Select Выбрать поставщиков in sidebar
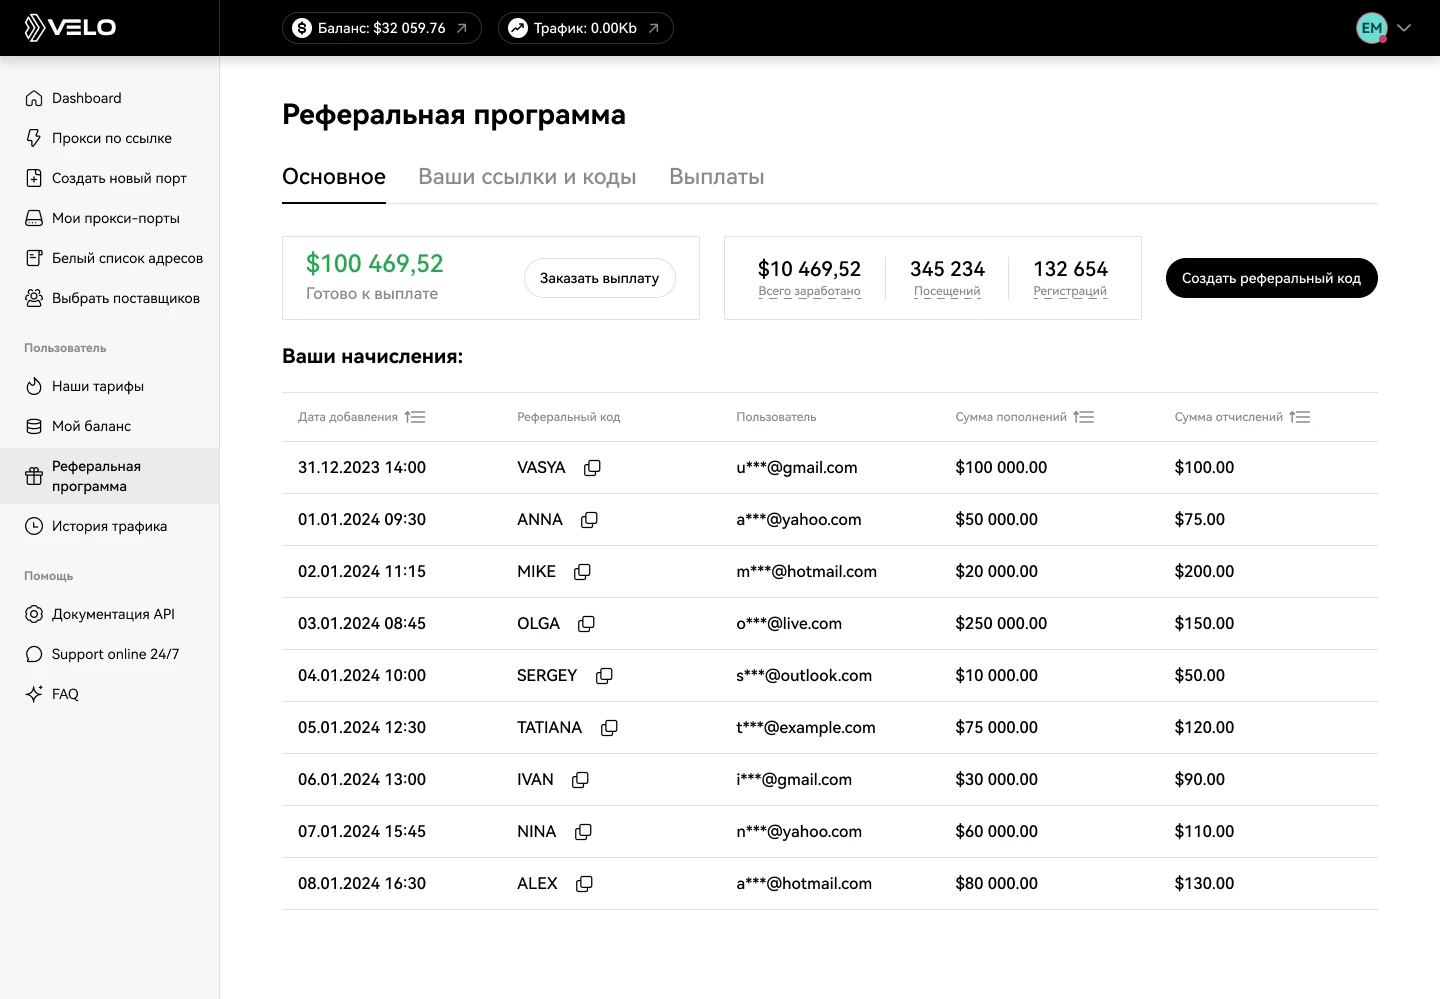The height and width of the screenshot is (999, 1440). 109,298
